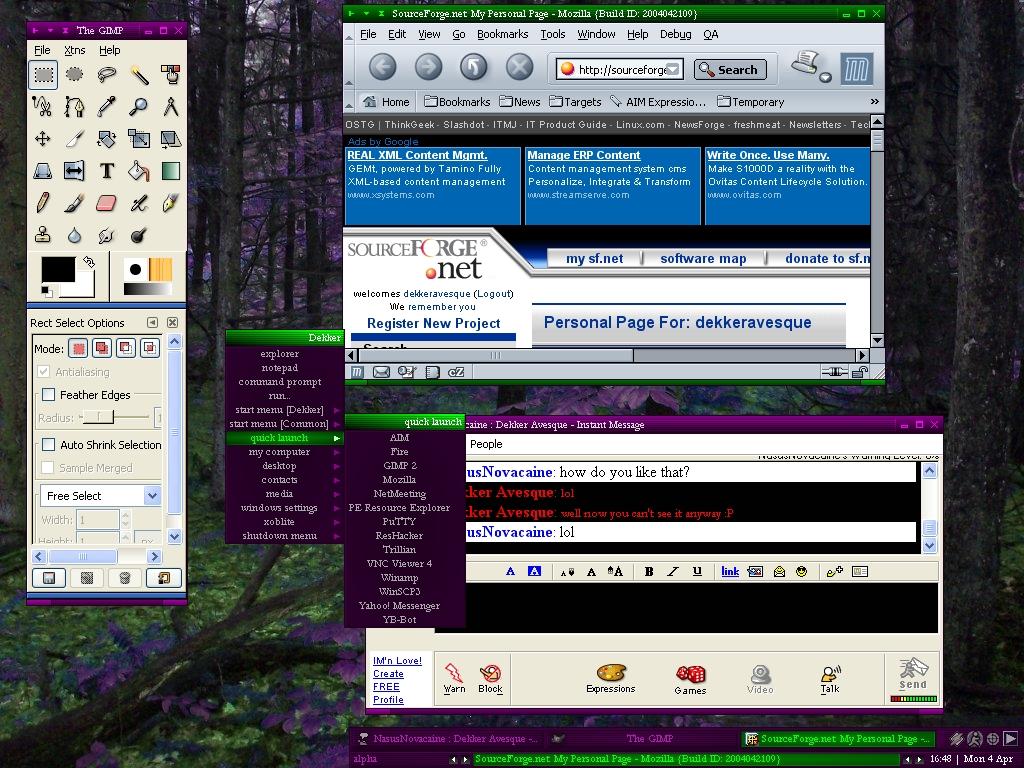Select the Rectangle Select tool in GIMP toolbox
The image size is (1024, 768).
(x=44, y=74)
